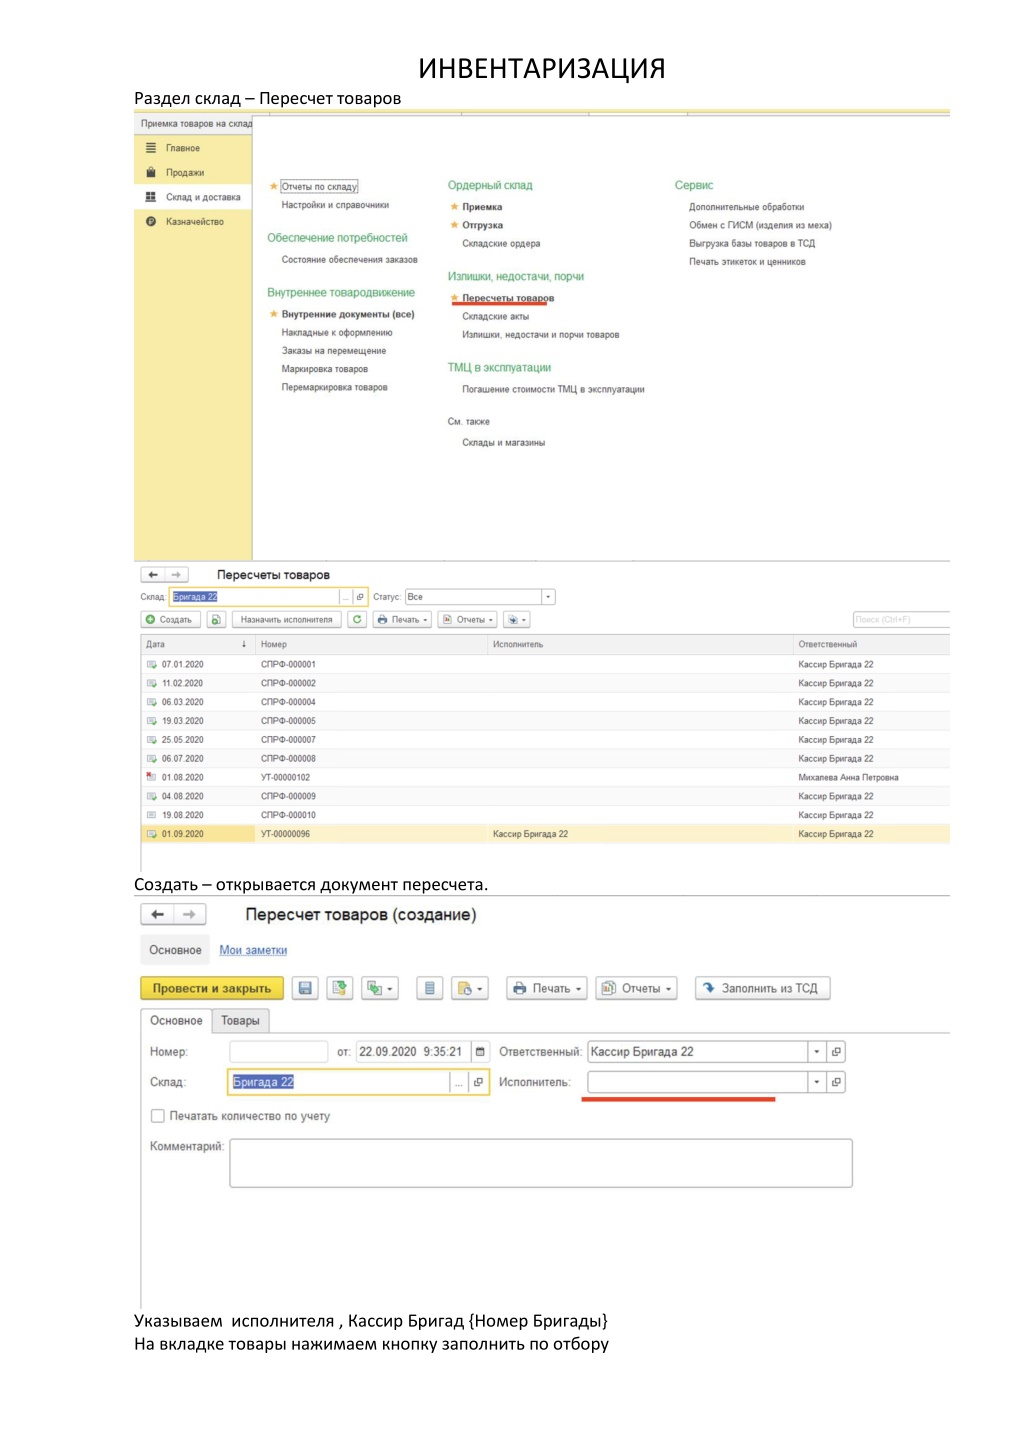The height and width of the screenshot is (1447, 1023).
Task: Click the Создать button
Action: [x=170, y=620]
